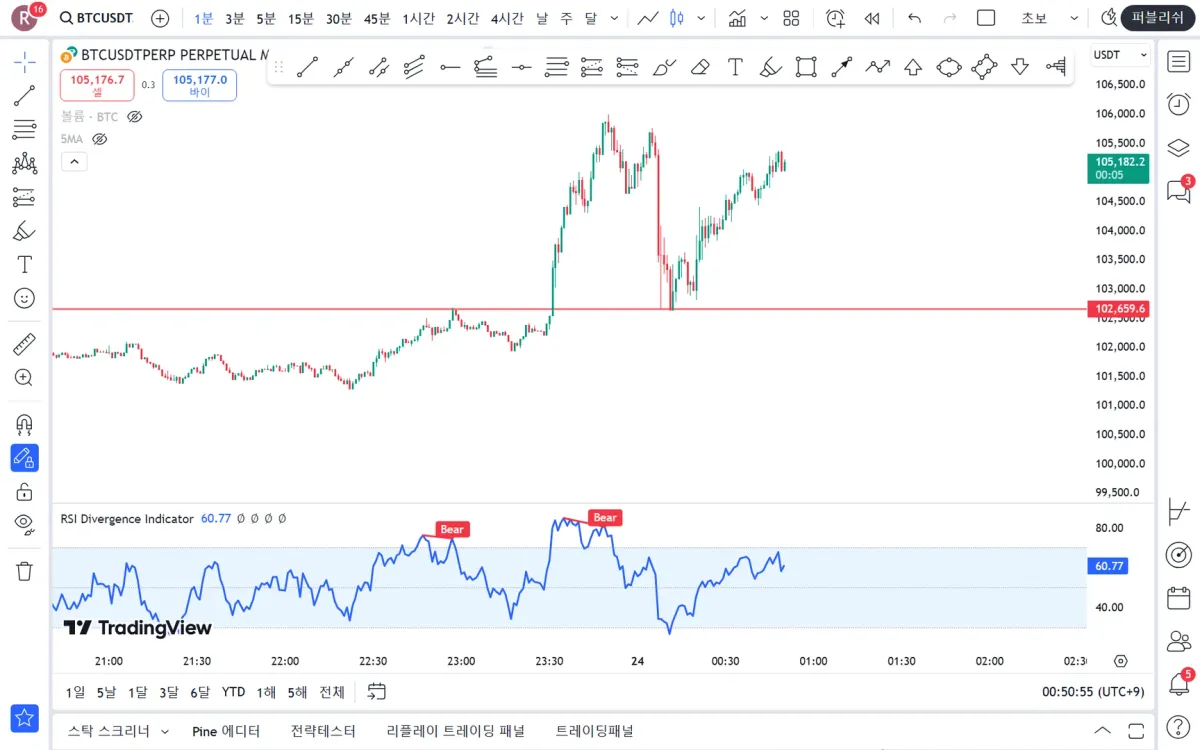Open the emoji icons tool
1200x750 pixels.
[25, 298]
